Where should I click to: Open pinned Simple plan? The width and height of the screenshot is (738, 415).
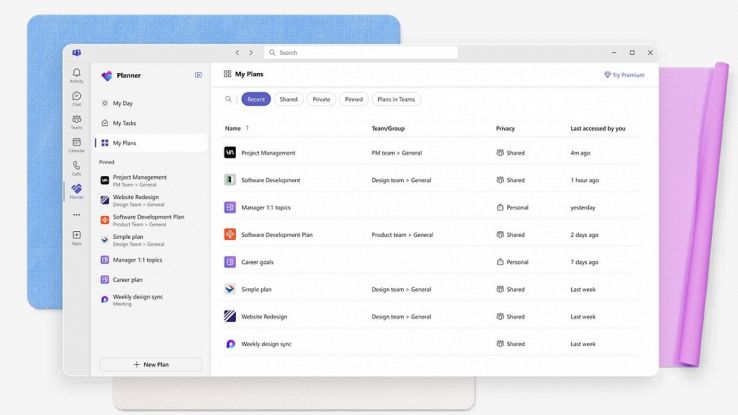click(151, 240)
